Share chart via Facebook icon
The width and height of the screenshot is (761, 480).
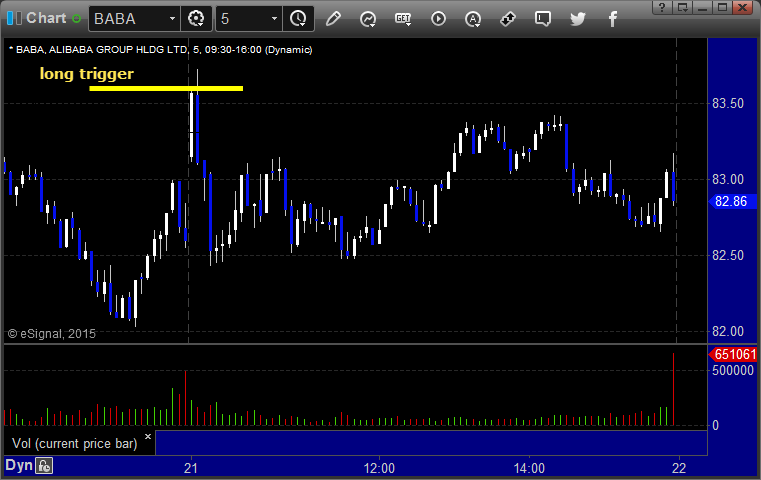pyautogui.click(x=613, y=19)
